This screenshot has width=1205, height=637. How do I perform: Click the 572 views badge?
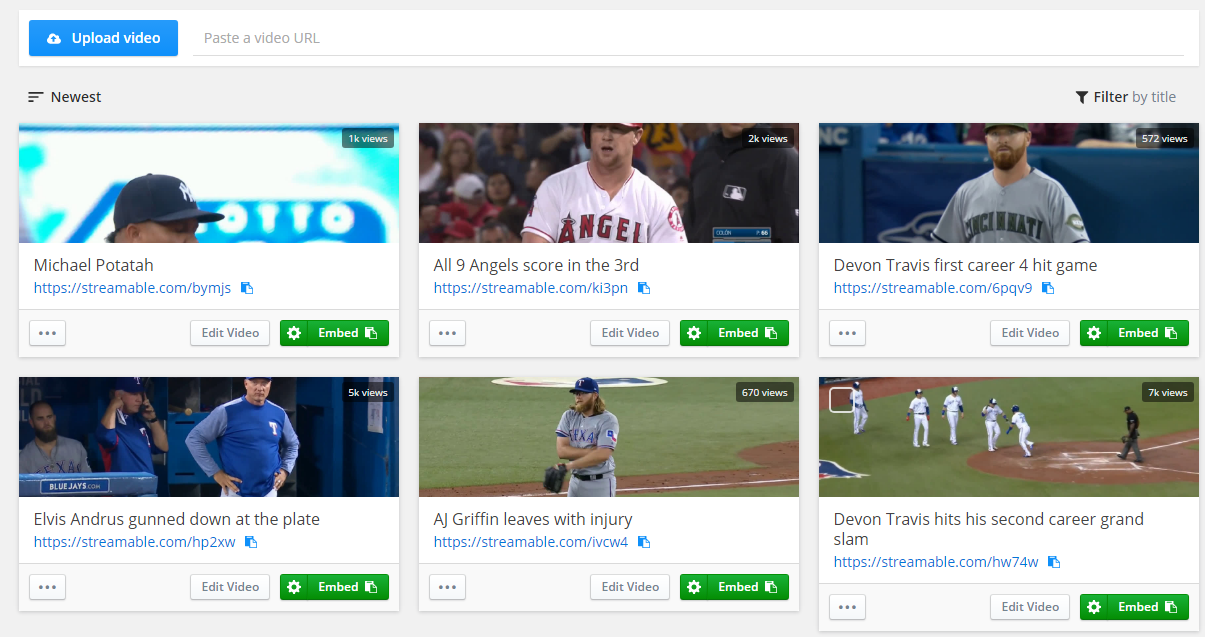(x=1165, y=138)
